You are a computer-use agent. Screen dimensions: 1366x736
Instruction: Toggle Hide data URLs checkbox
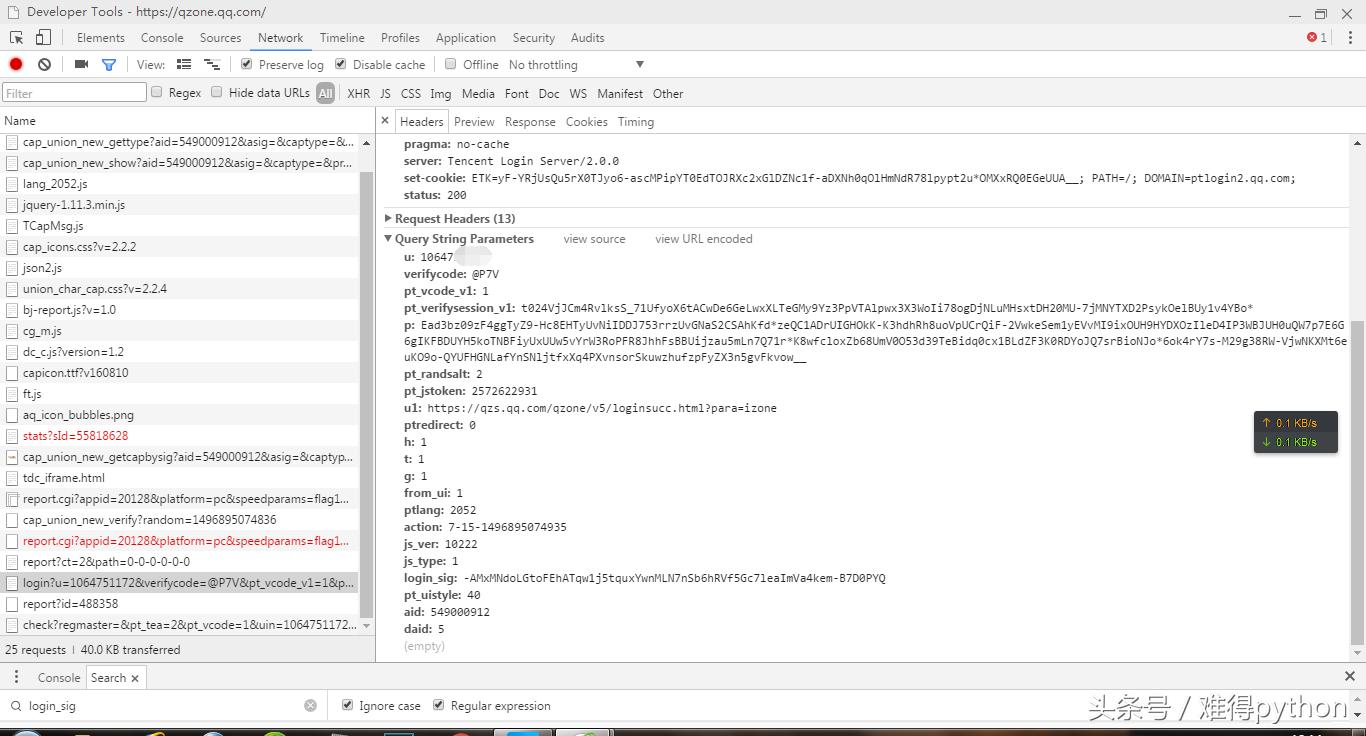216,92
